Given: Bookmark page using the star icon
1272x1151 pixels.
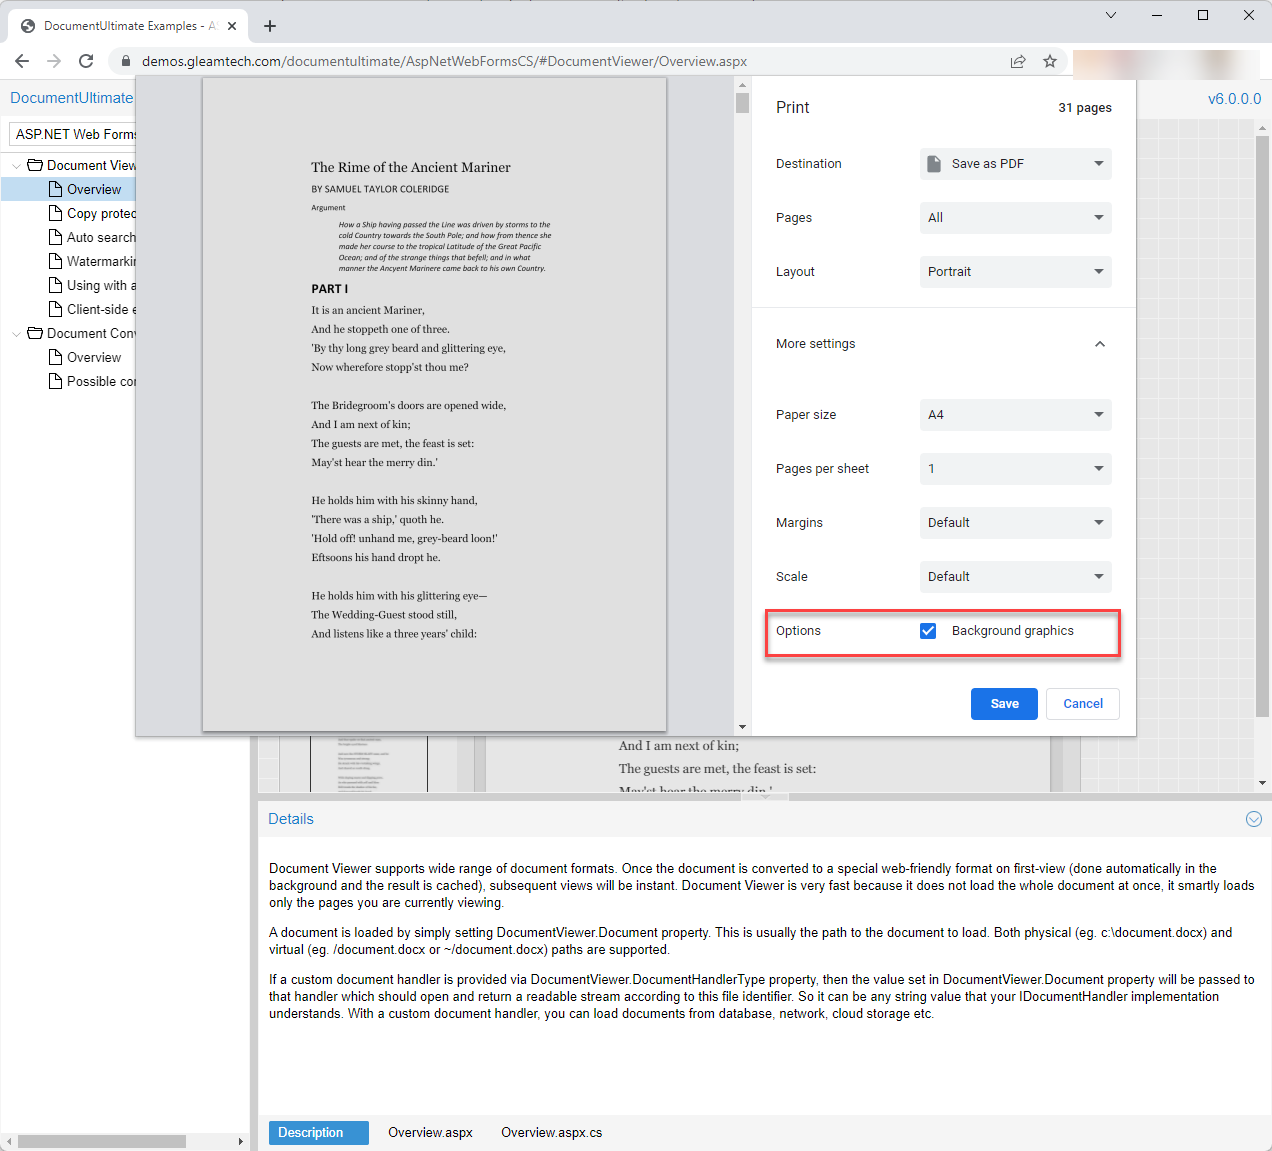Looking at the screenshot, I should click(1050, 61).
